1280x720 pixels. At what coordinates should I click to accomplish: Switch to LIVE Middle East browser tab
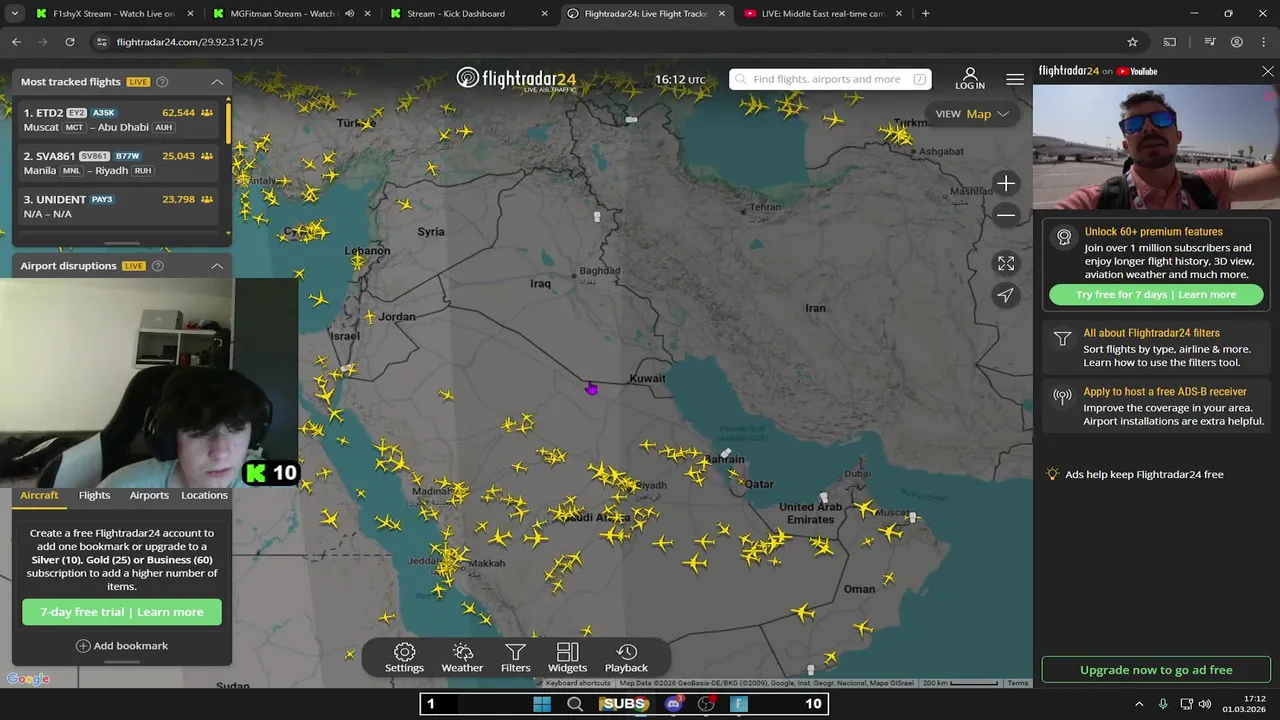tap(823, 14)
